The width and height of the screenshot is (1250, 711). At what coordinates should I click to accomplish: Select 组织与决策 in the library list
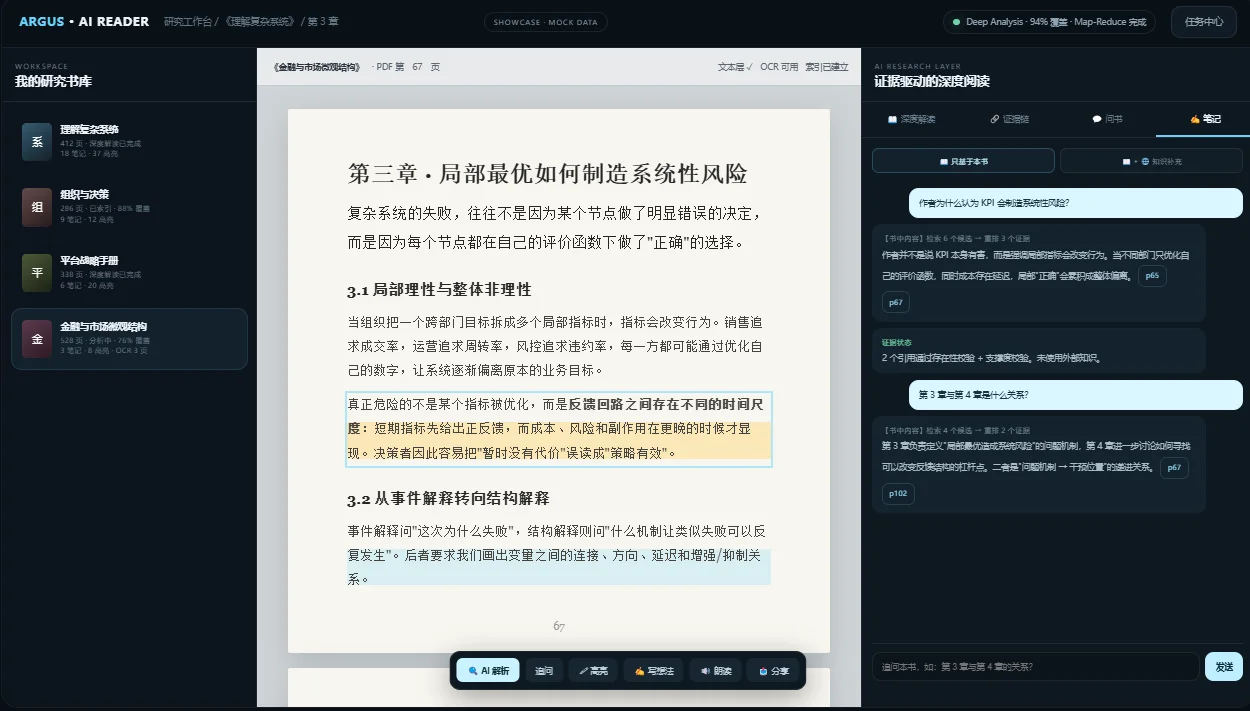click(x=129, y=207)
